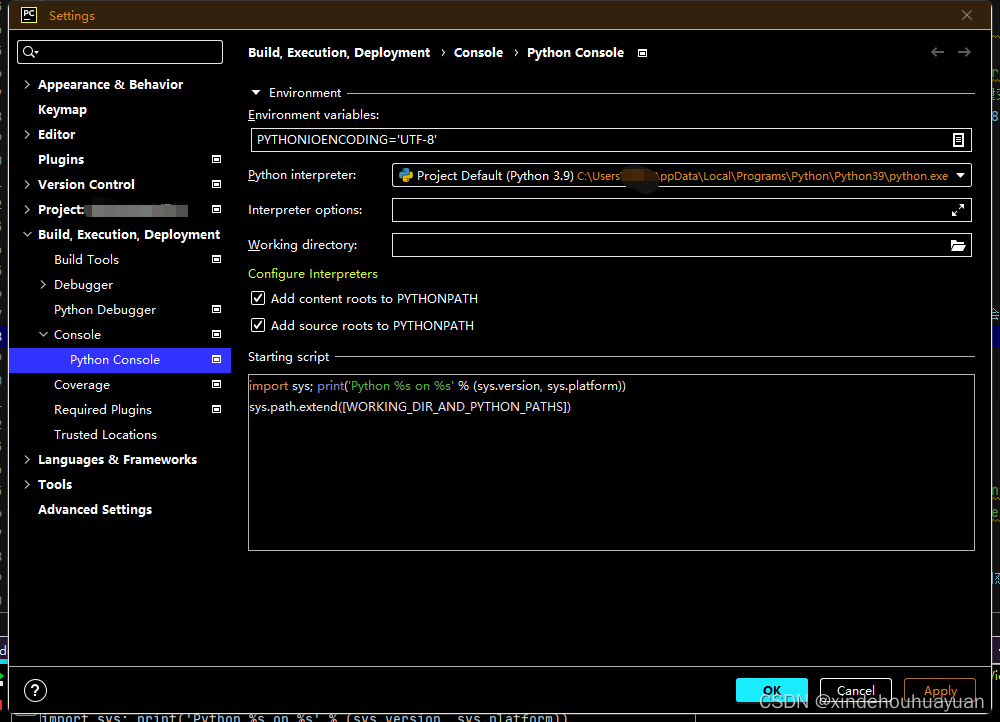
Task: Click the project-level marker beside Required Plugins
Action: click(216, 409)
